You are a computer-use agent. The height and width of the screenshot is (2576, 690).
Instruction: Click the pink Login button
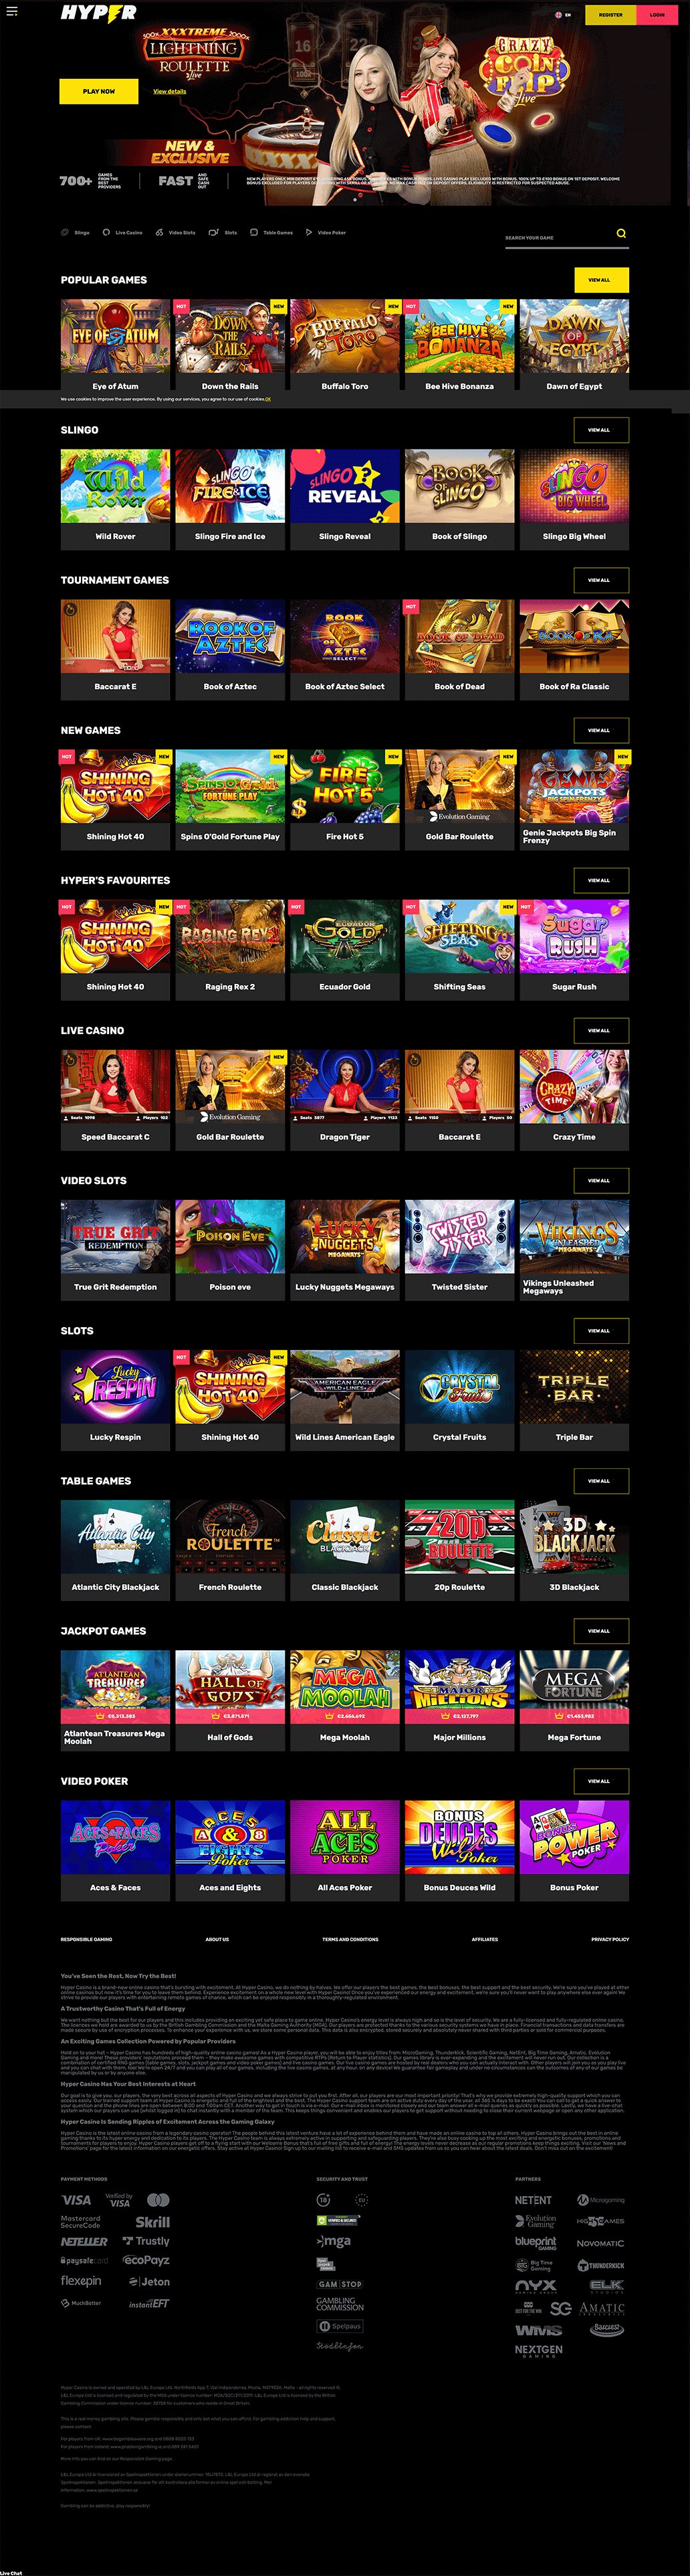(x=657, y=15)
